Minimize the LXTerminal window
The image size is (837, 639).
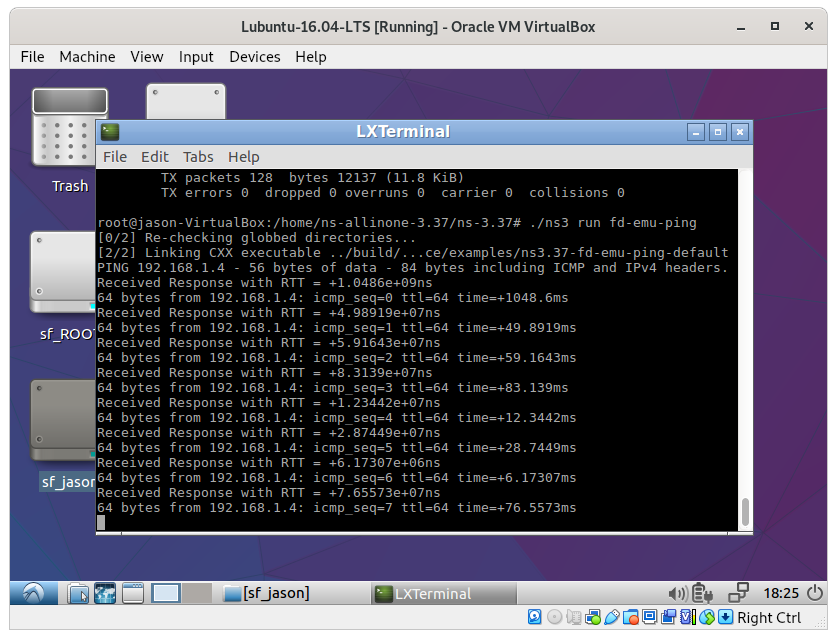point(696,132)
